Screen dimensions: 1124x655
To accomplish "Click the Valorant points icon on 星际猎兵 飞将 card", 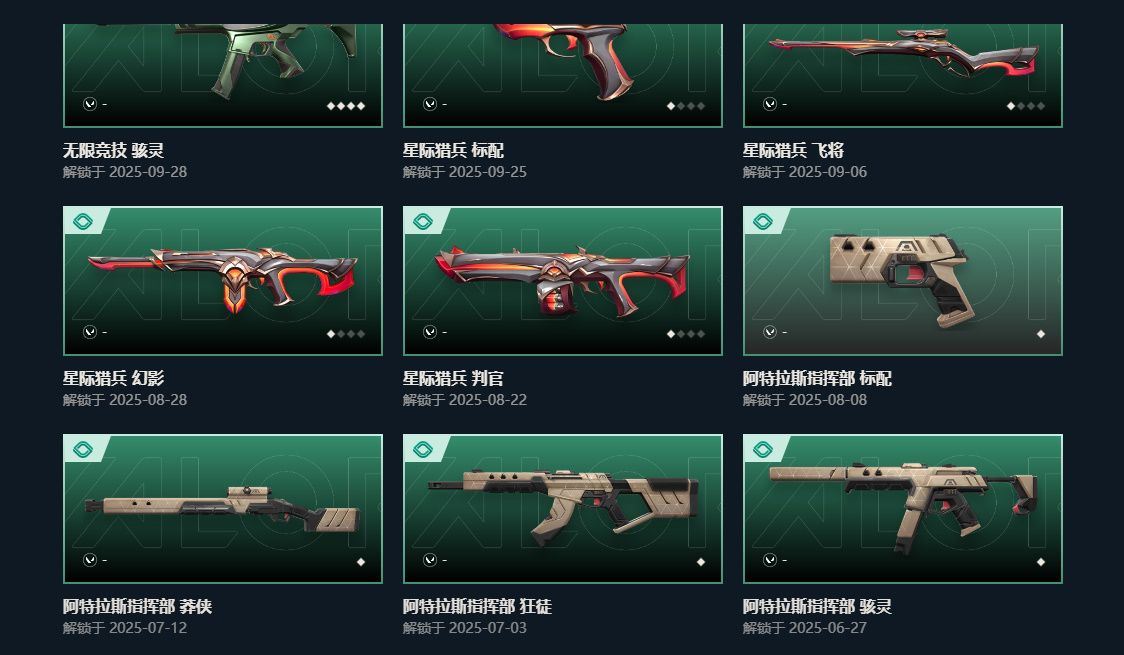I will (769, 104).
